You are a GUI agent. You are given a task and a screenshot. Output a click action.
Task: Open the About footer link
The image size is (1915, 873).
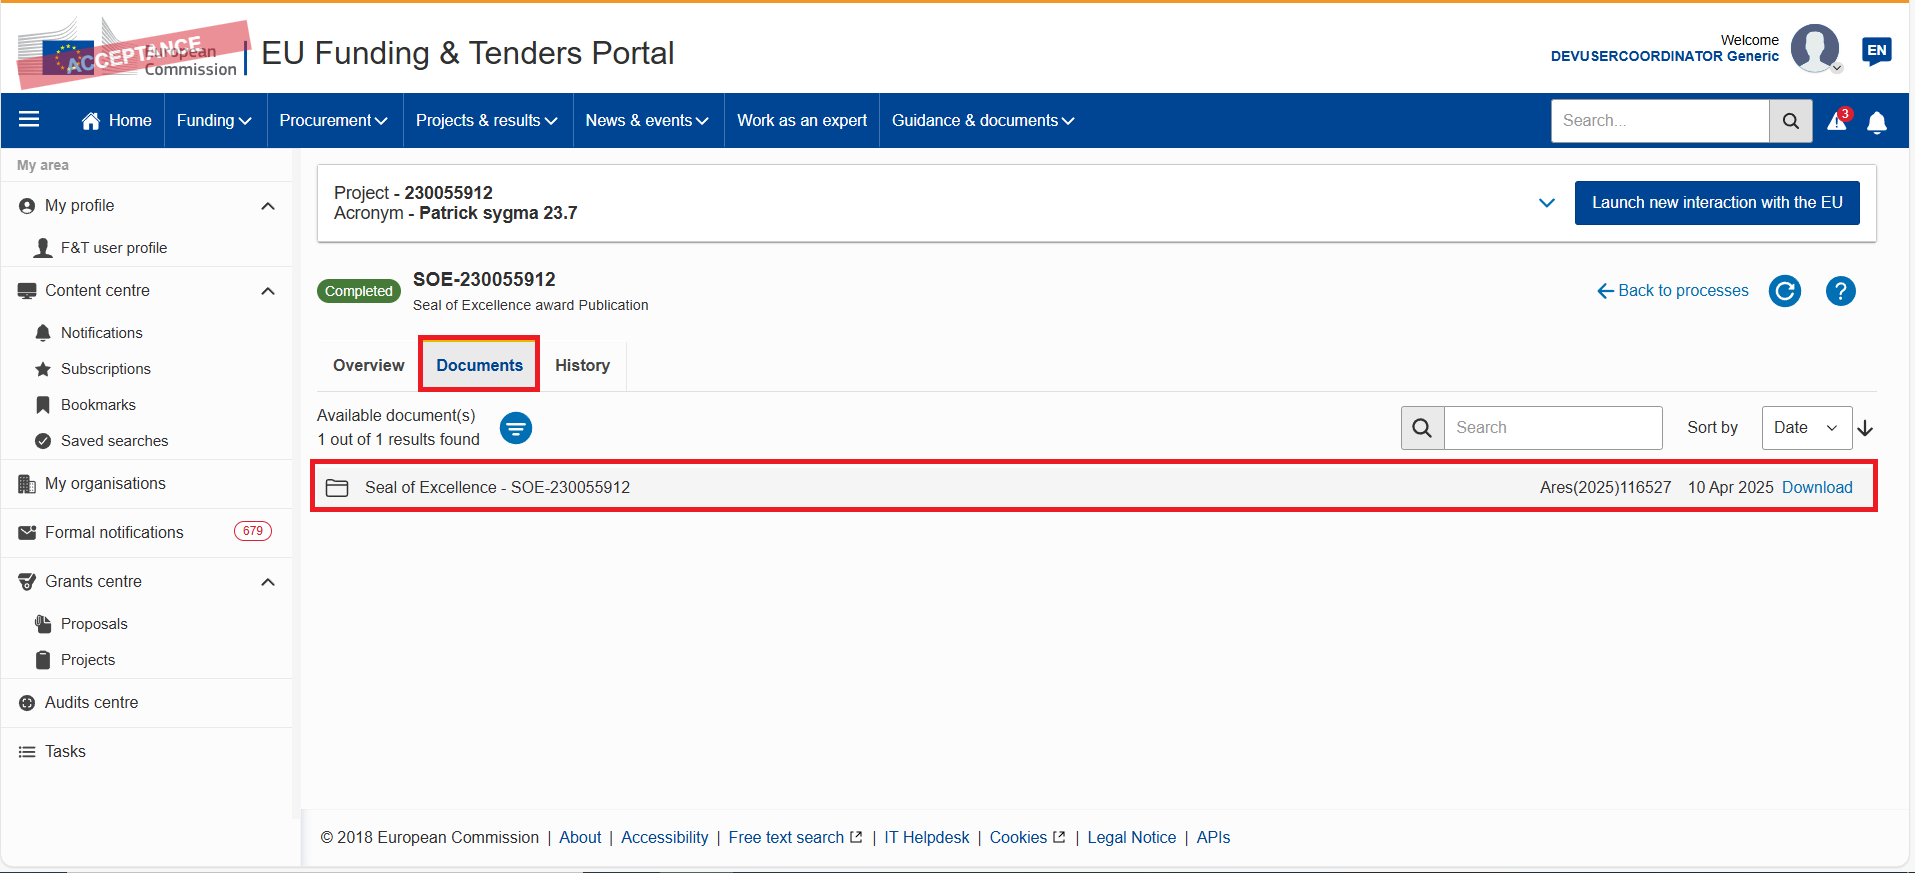(x=580, y=838)
